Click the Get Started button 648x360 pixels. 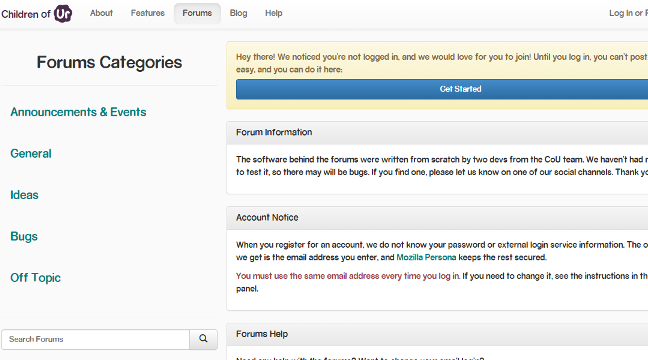pos(442,89)
